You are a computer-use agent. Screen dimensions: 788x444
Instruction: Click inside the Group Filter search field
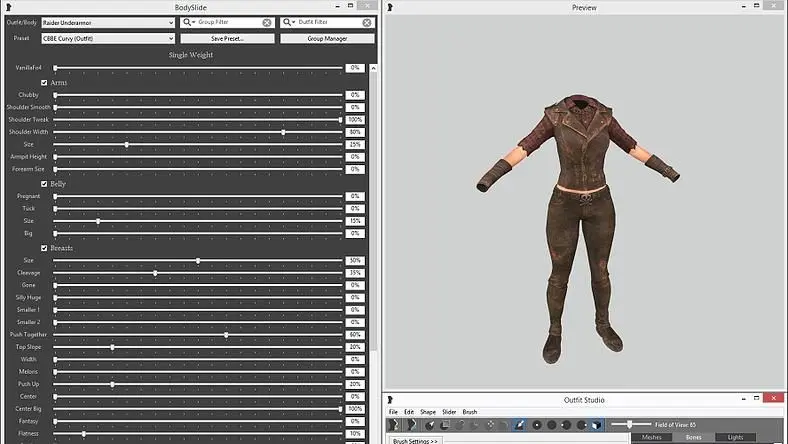tap(229, 22)
